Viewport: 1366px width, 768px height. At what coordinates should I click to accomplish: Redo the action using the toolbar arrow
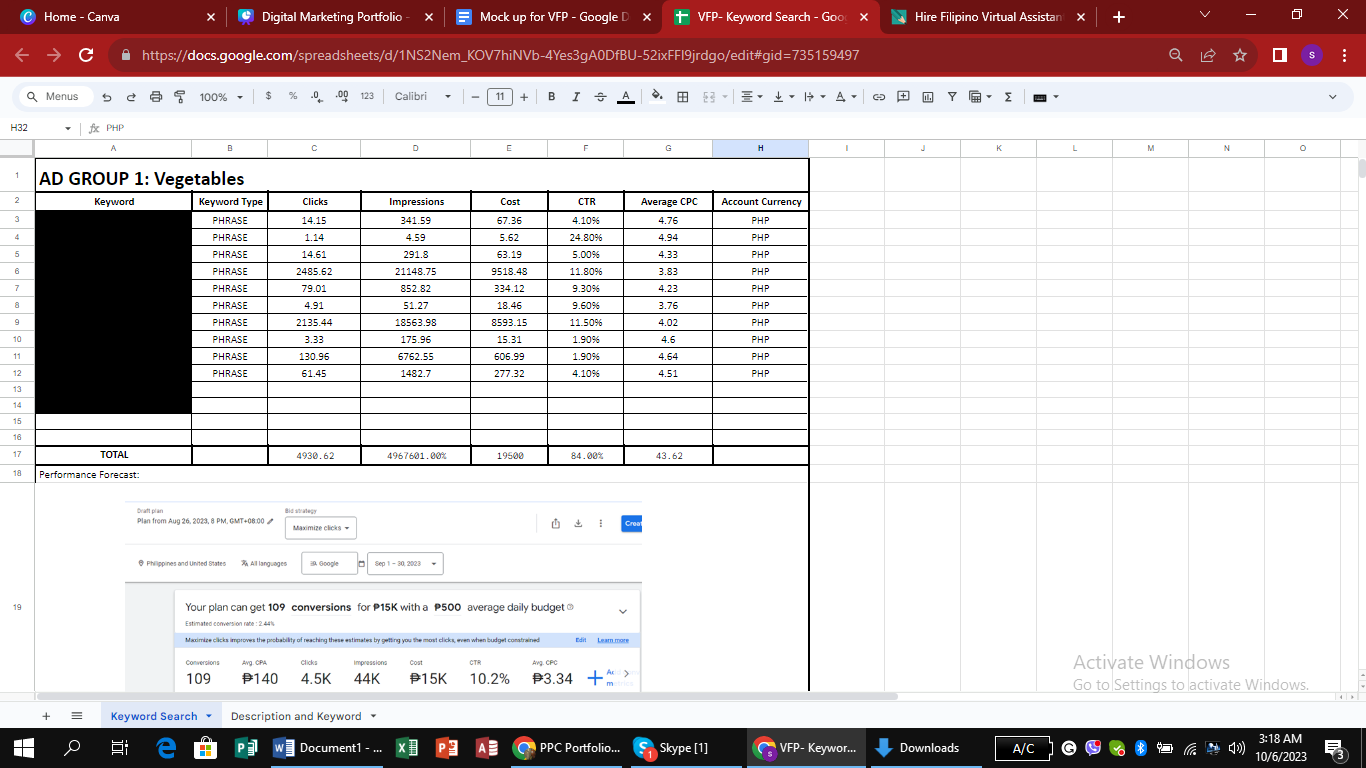131,97
